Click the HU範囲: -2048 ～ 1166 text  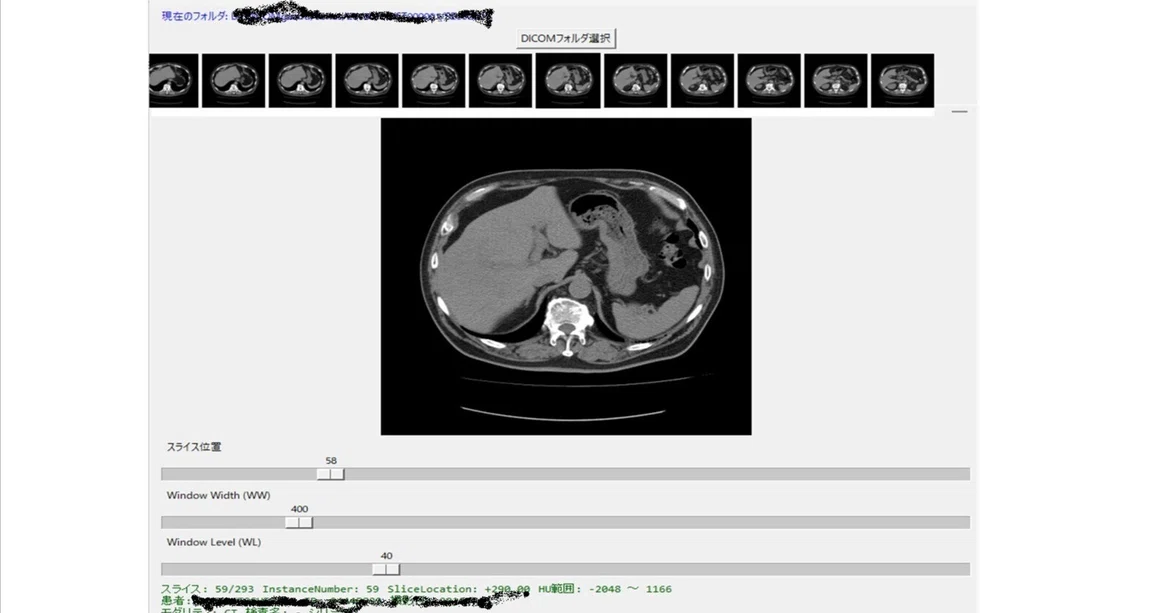(x=605, y=588)
